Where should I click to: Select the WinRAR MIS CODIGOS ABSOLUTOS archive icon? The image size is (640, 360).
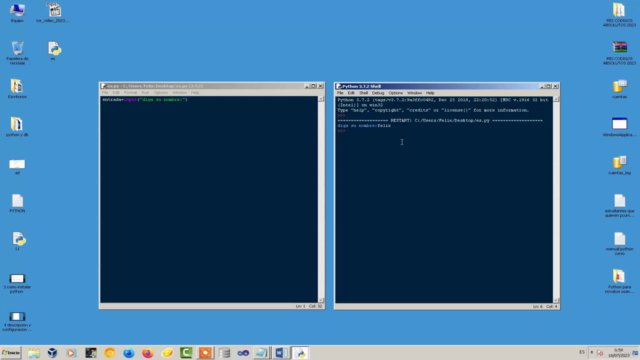pyautogui.click(x=620, y=53)
